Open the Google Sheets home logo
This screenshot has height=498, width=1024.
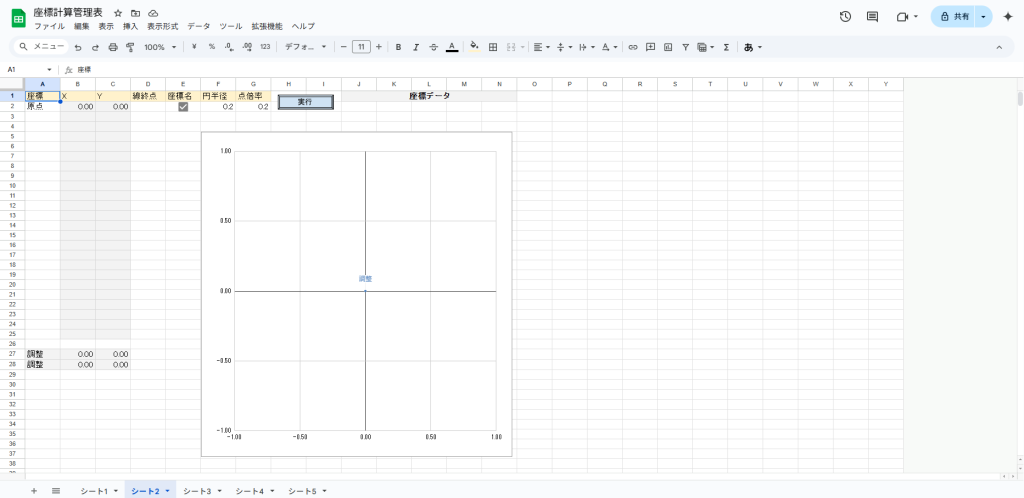tap(18, 18)
